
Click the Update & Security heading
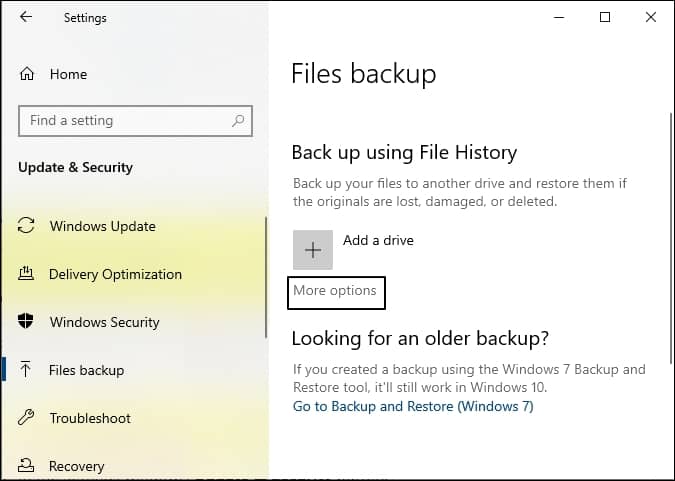75,167
